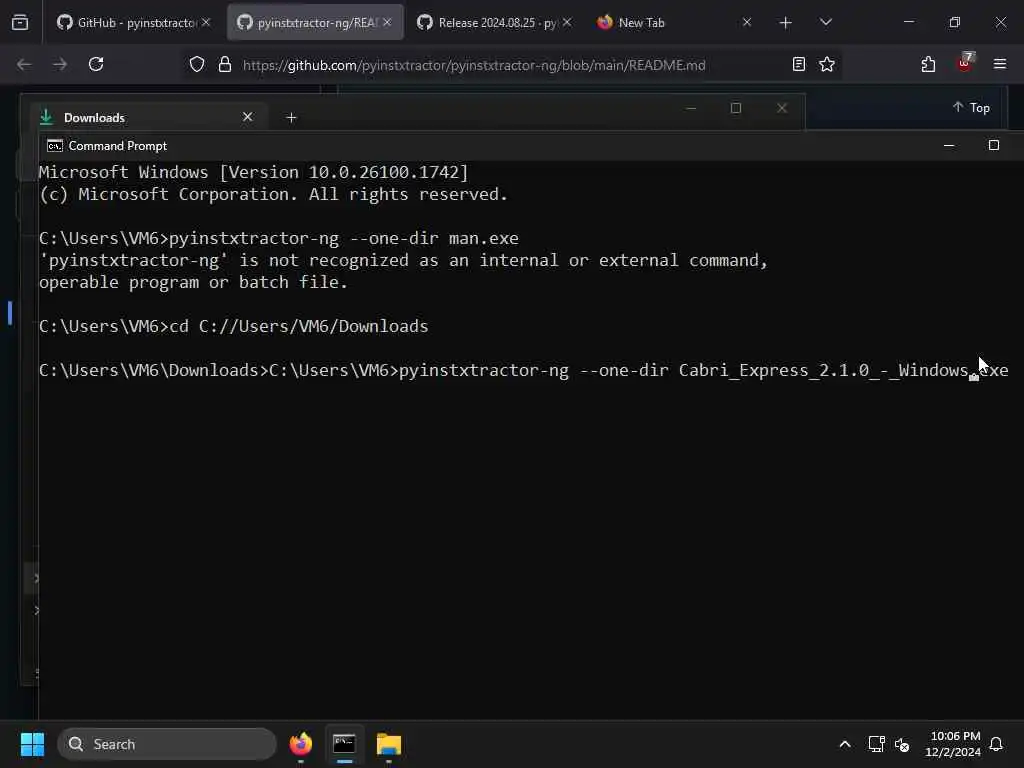
Task: Jump to Top link on GitHub page
Action: point(971,108)
